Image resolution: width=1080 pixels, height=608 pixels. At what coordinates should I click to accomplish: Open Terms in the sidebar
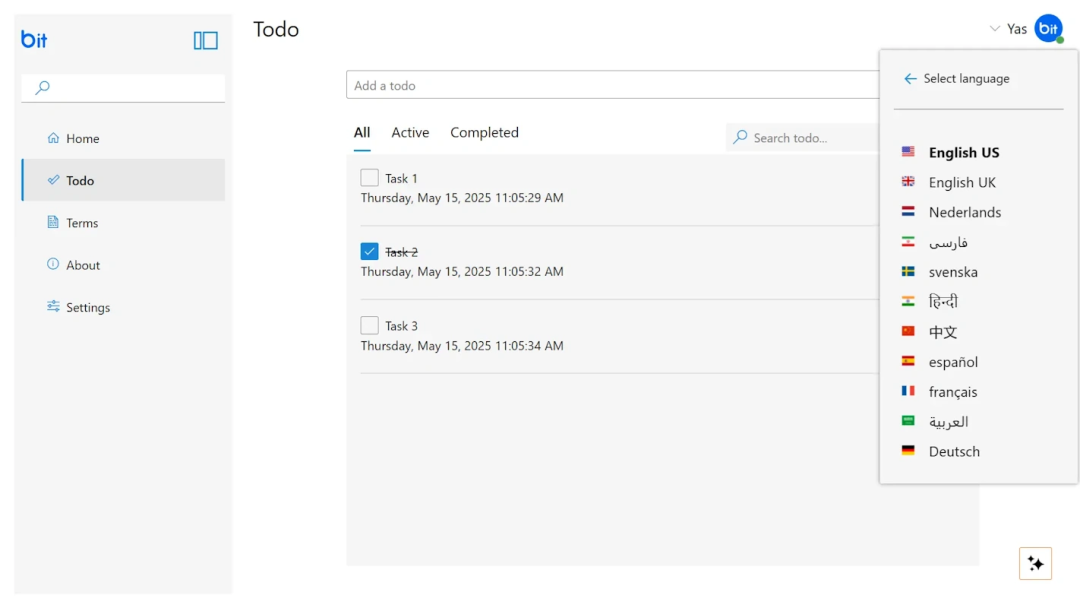coord(123,222)
